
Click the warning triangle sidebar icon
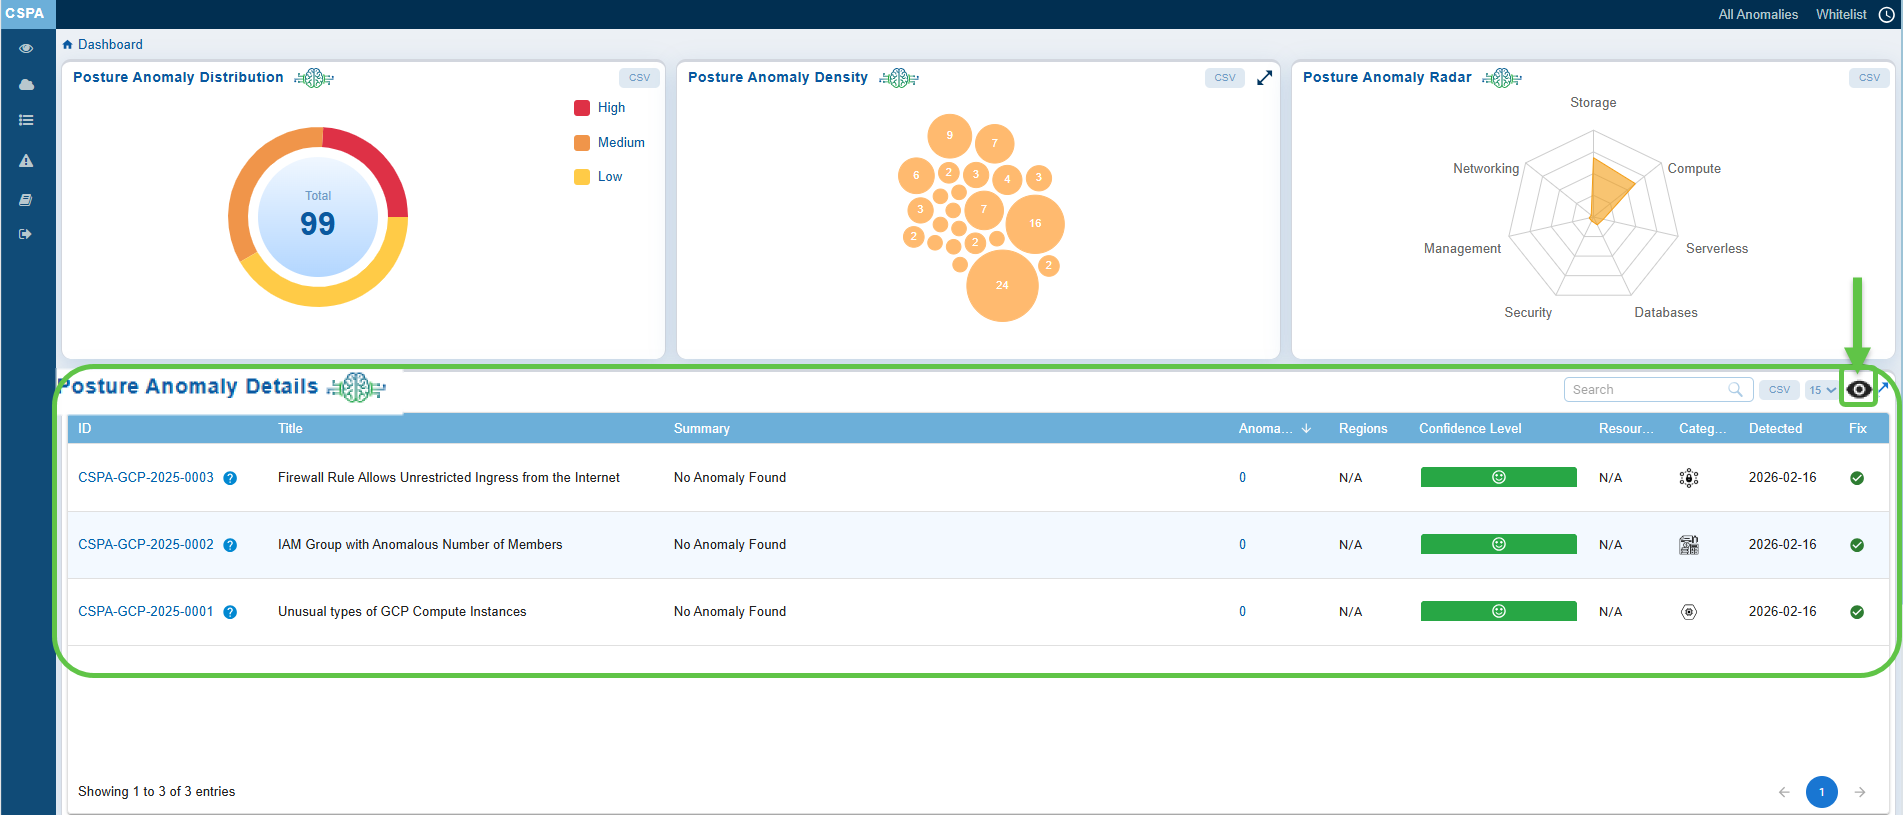(x=26, y=161)
